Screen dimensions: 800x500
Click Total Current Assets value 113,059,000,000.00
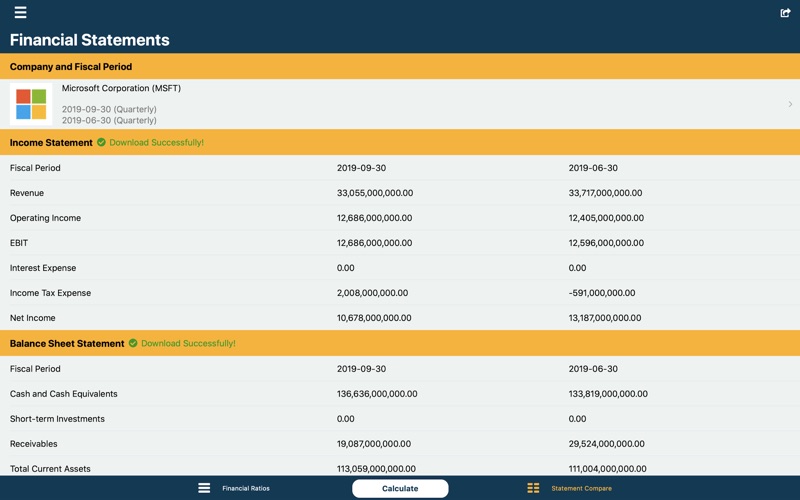[x=377, y=469]
